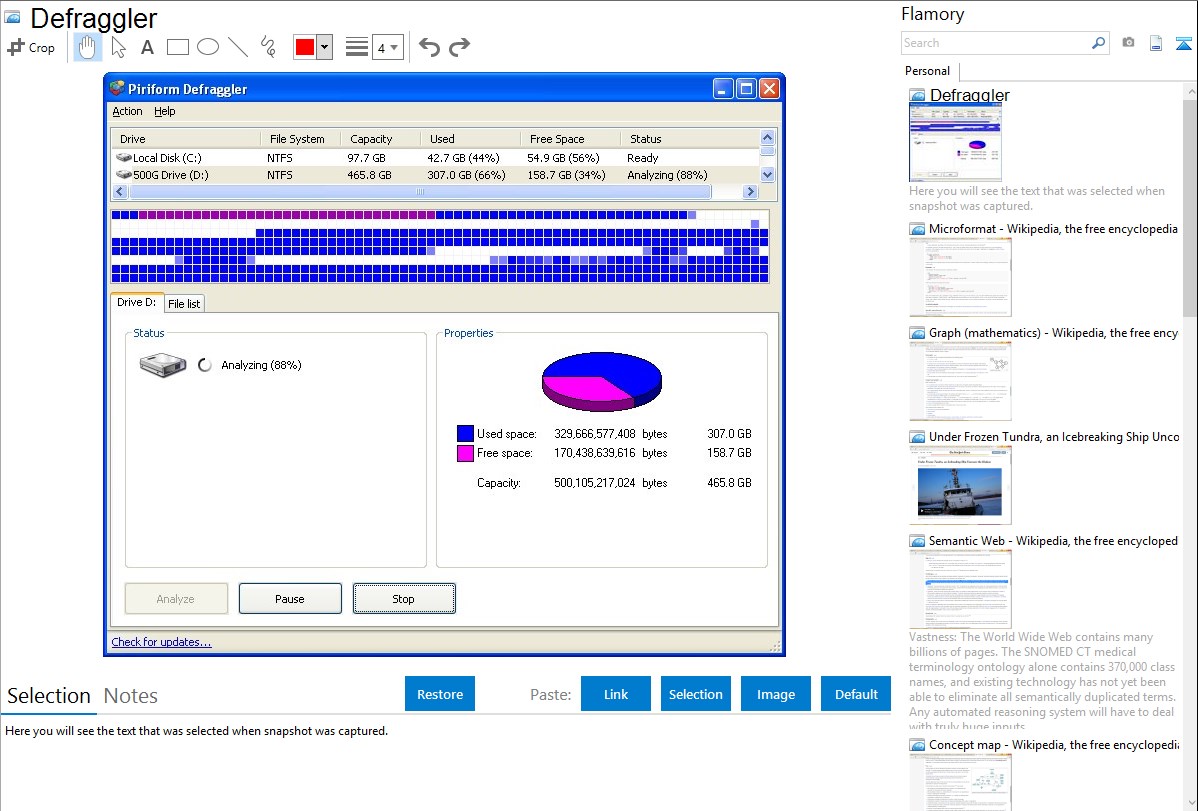Click the Drive column header
Screen dimensions: 1198x811
(186, 138)
